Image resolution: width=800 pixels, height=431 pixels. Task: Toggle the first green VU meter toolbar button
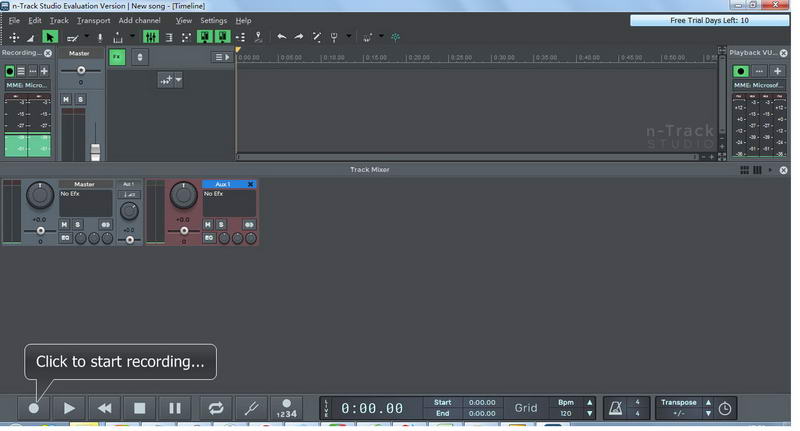pos(205,37)
